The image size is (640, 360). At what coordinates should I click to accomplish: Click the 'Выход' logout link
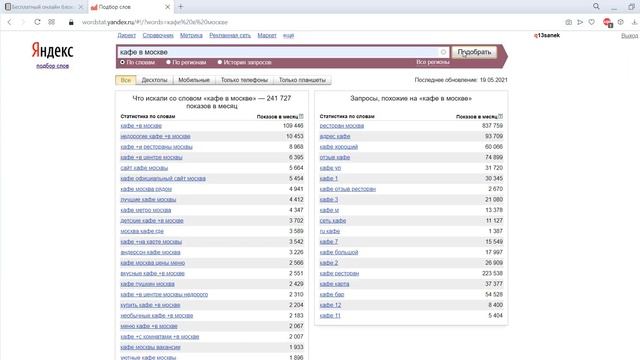click(629, 36)
